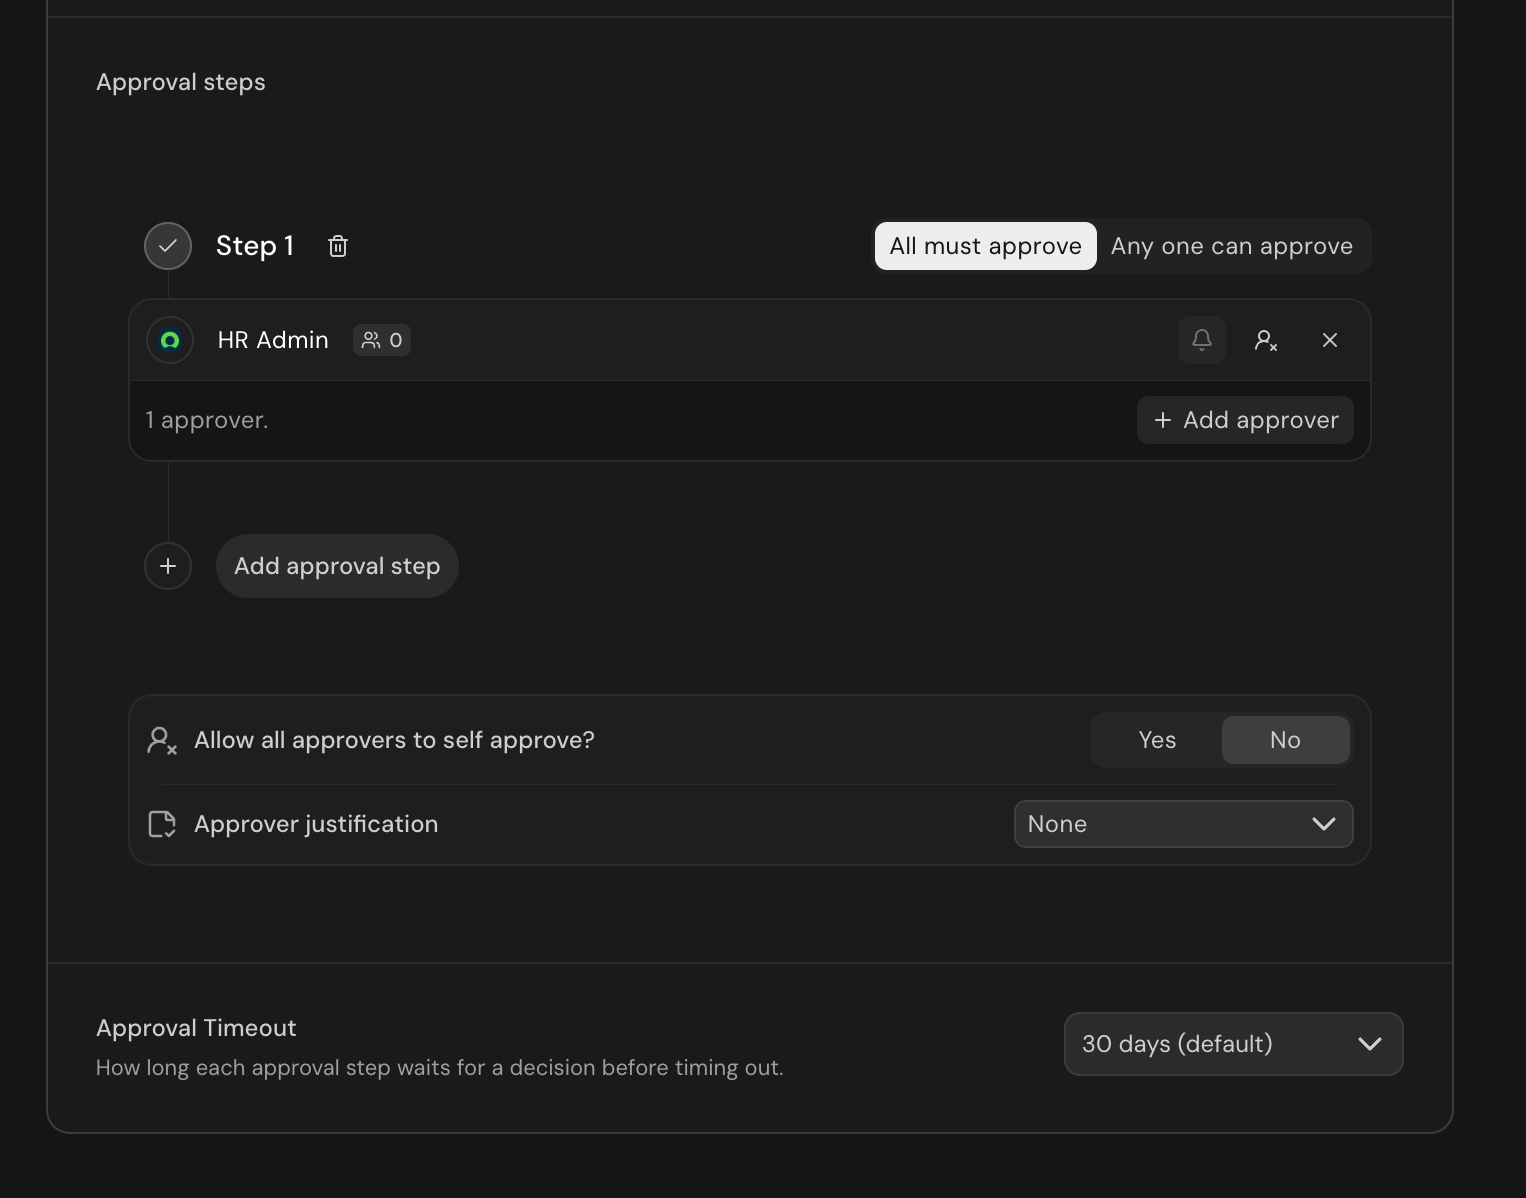Viewport: 1526px width, 1198px height.
Task: Choose Yes for self approve
Action: click(1157, 740)
